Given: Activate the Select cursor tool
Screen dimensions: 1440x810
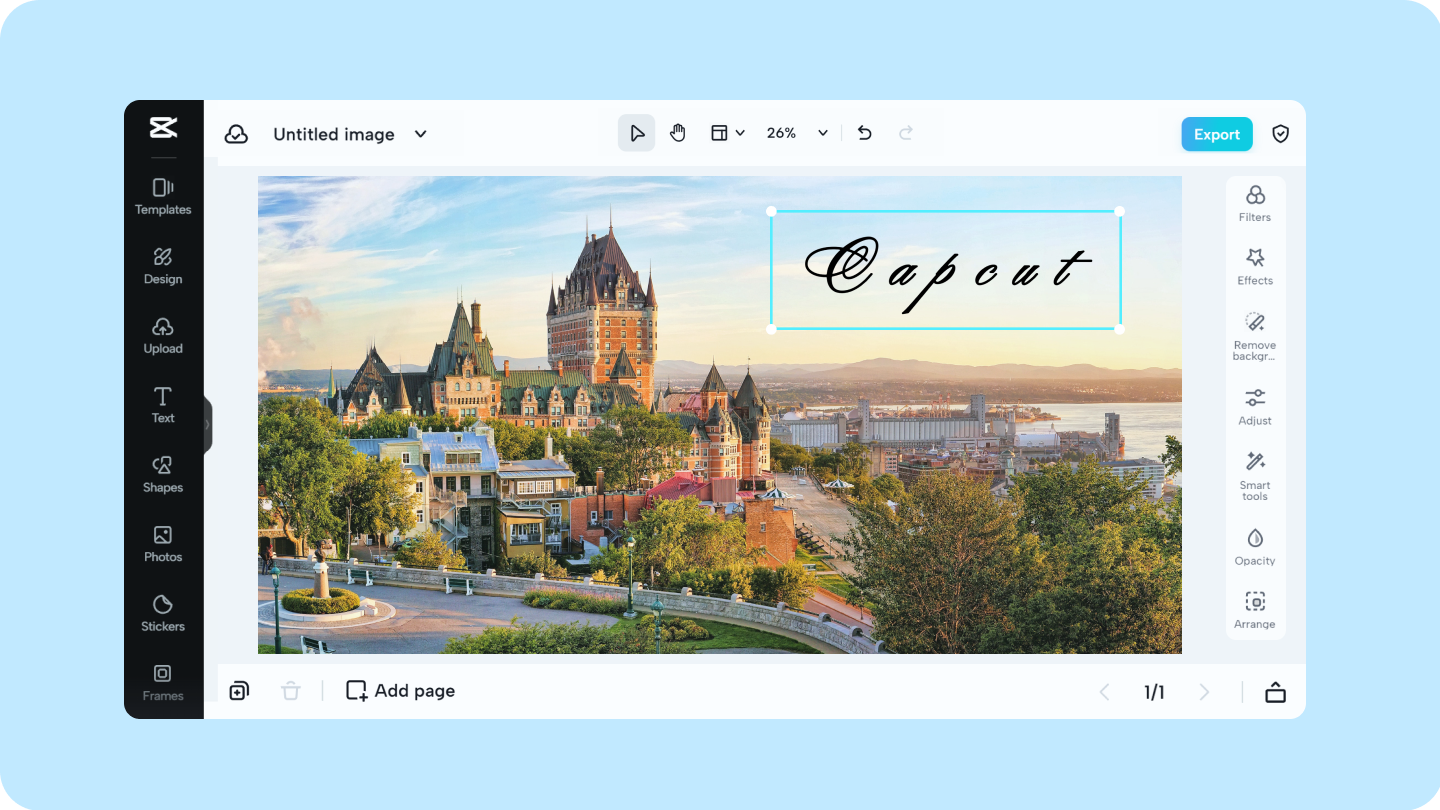Looking at the screenshot, I should point(637,132).
